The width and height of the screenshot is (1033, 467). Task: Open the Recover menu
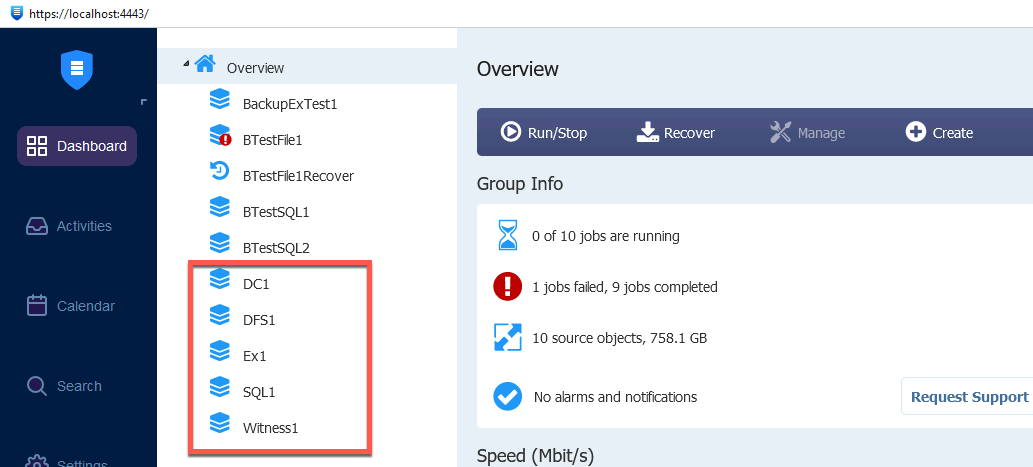[x=675, y=132]
